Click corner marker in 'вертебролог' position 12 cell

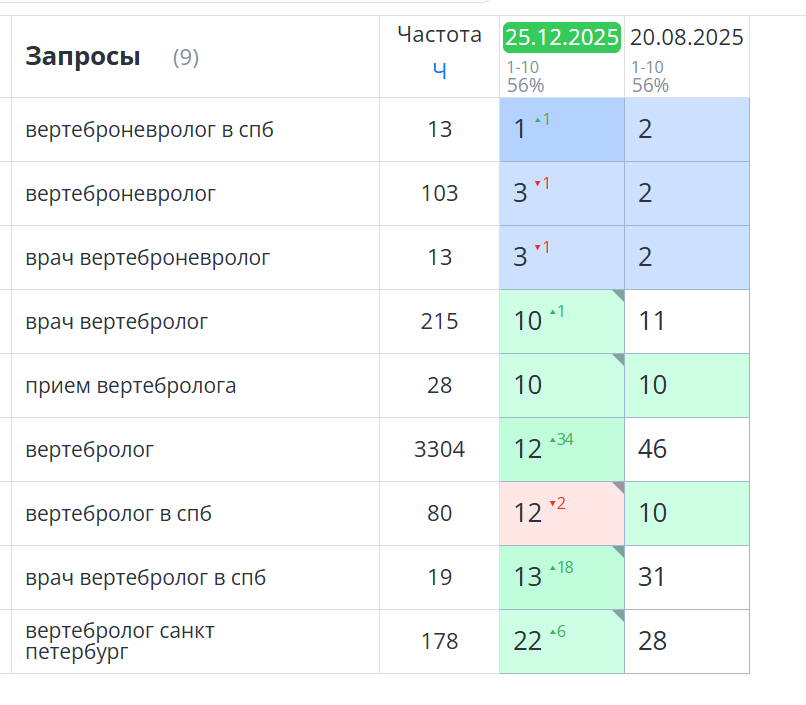[x=619, y=423]
